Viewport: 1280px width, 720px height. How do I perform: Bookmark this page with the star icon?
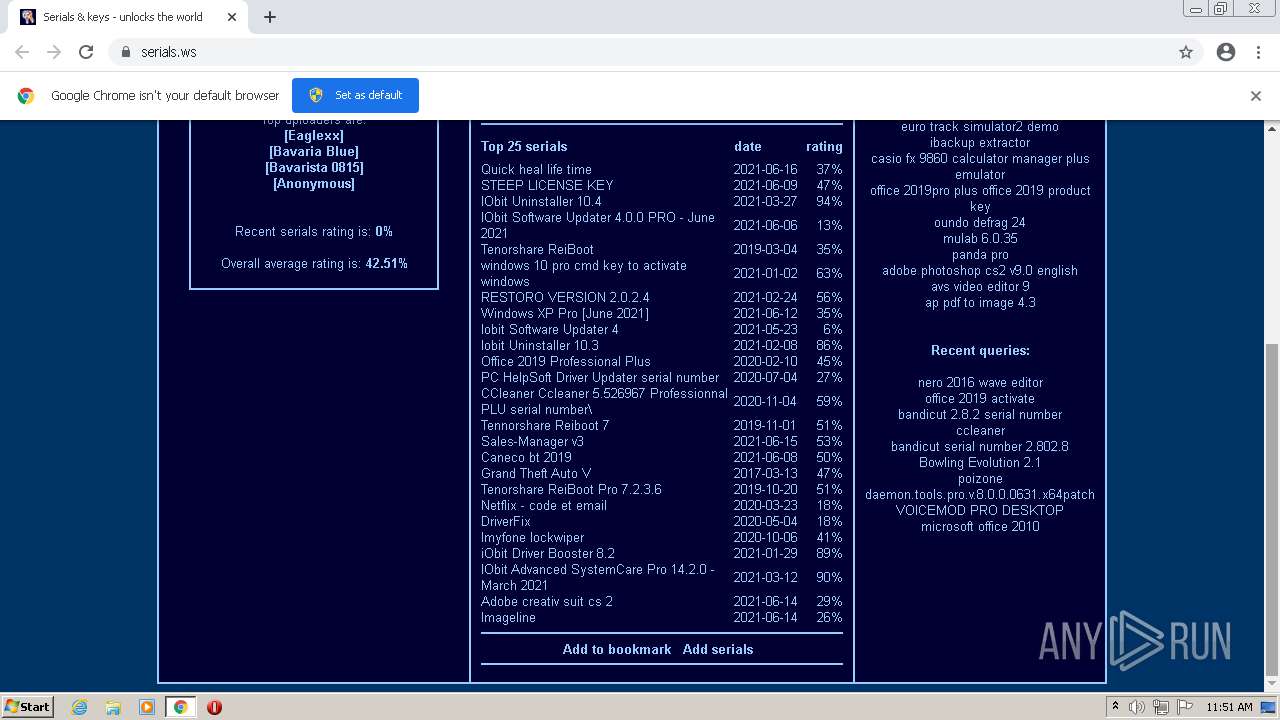coord(1186,52)
